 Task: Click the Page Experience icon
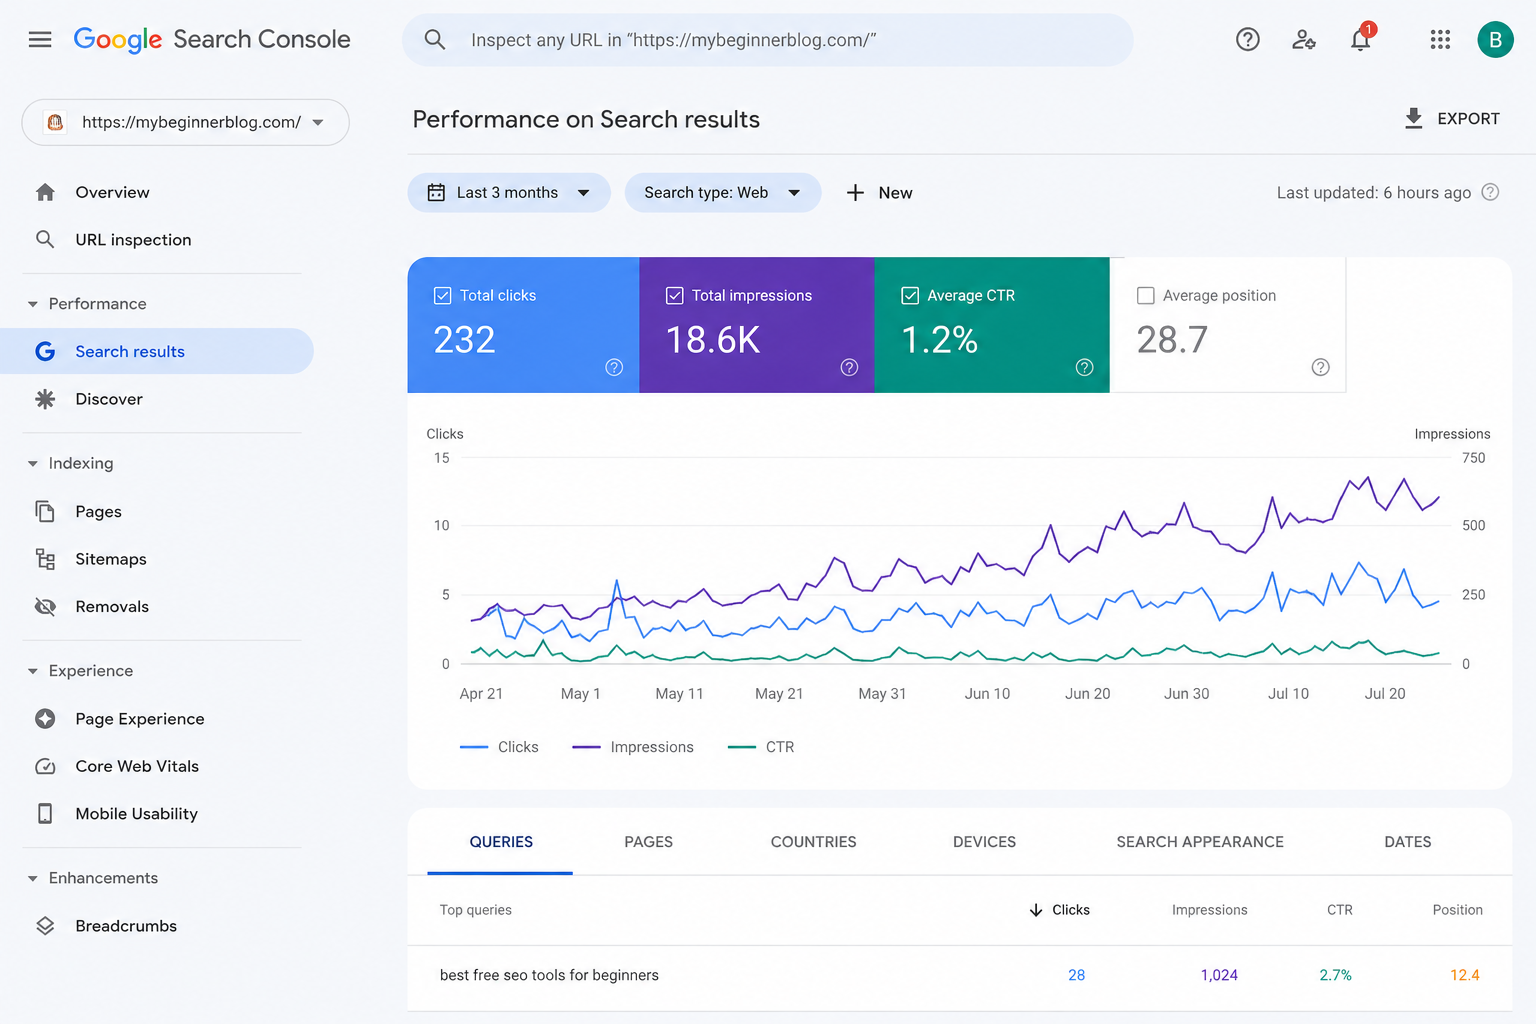pos(45,718)
